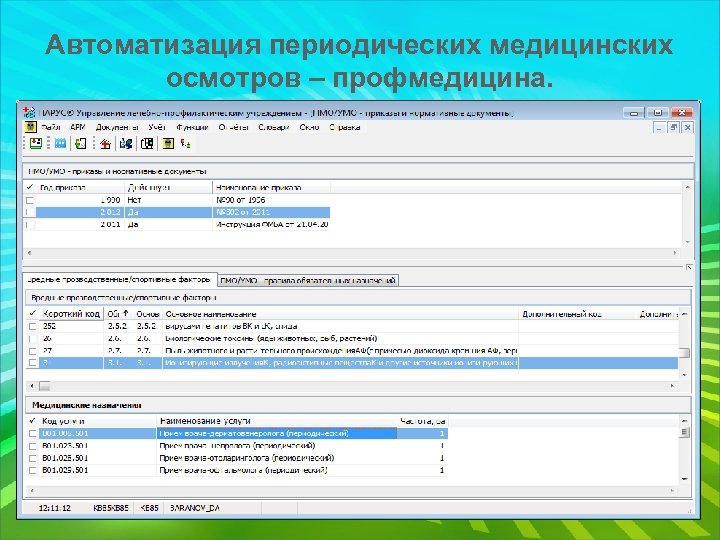720x540 pixels.
Task: Open the Учёт menu
Action: point(157,127)
